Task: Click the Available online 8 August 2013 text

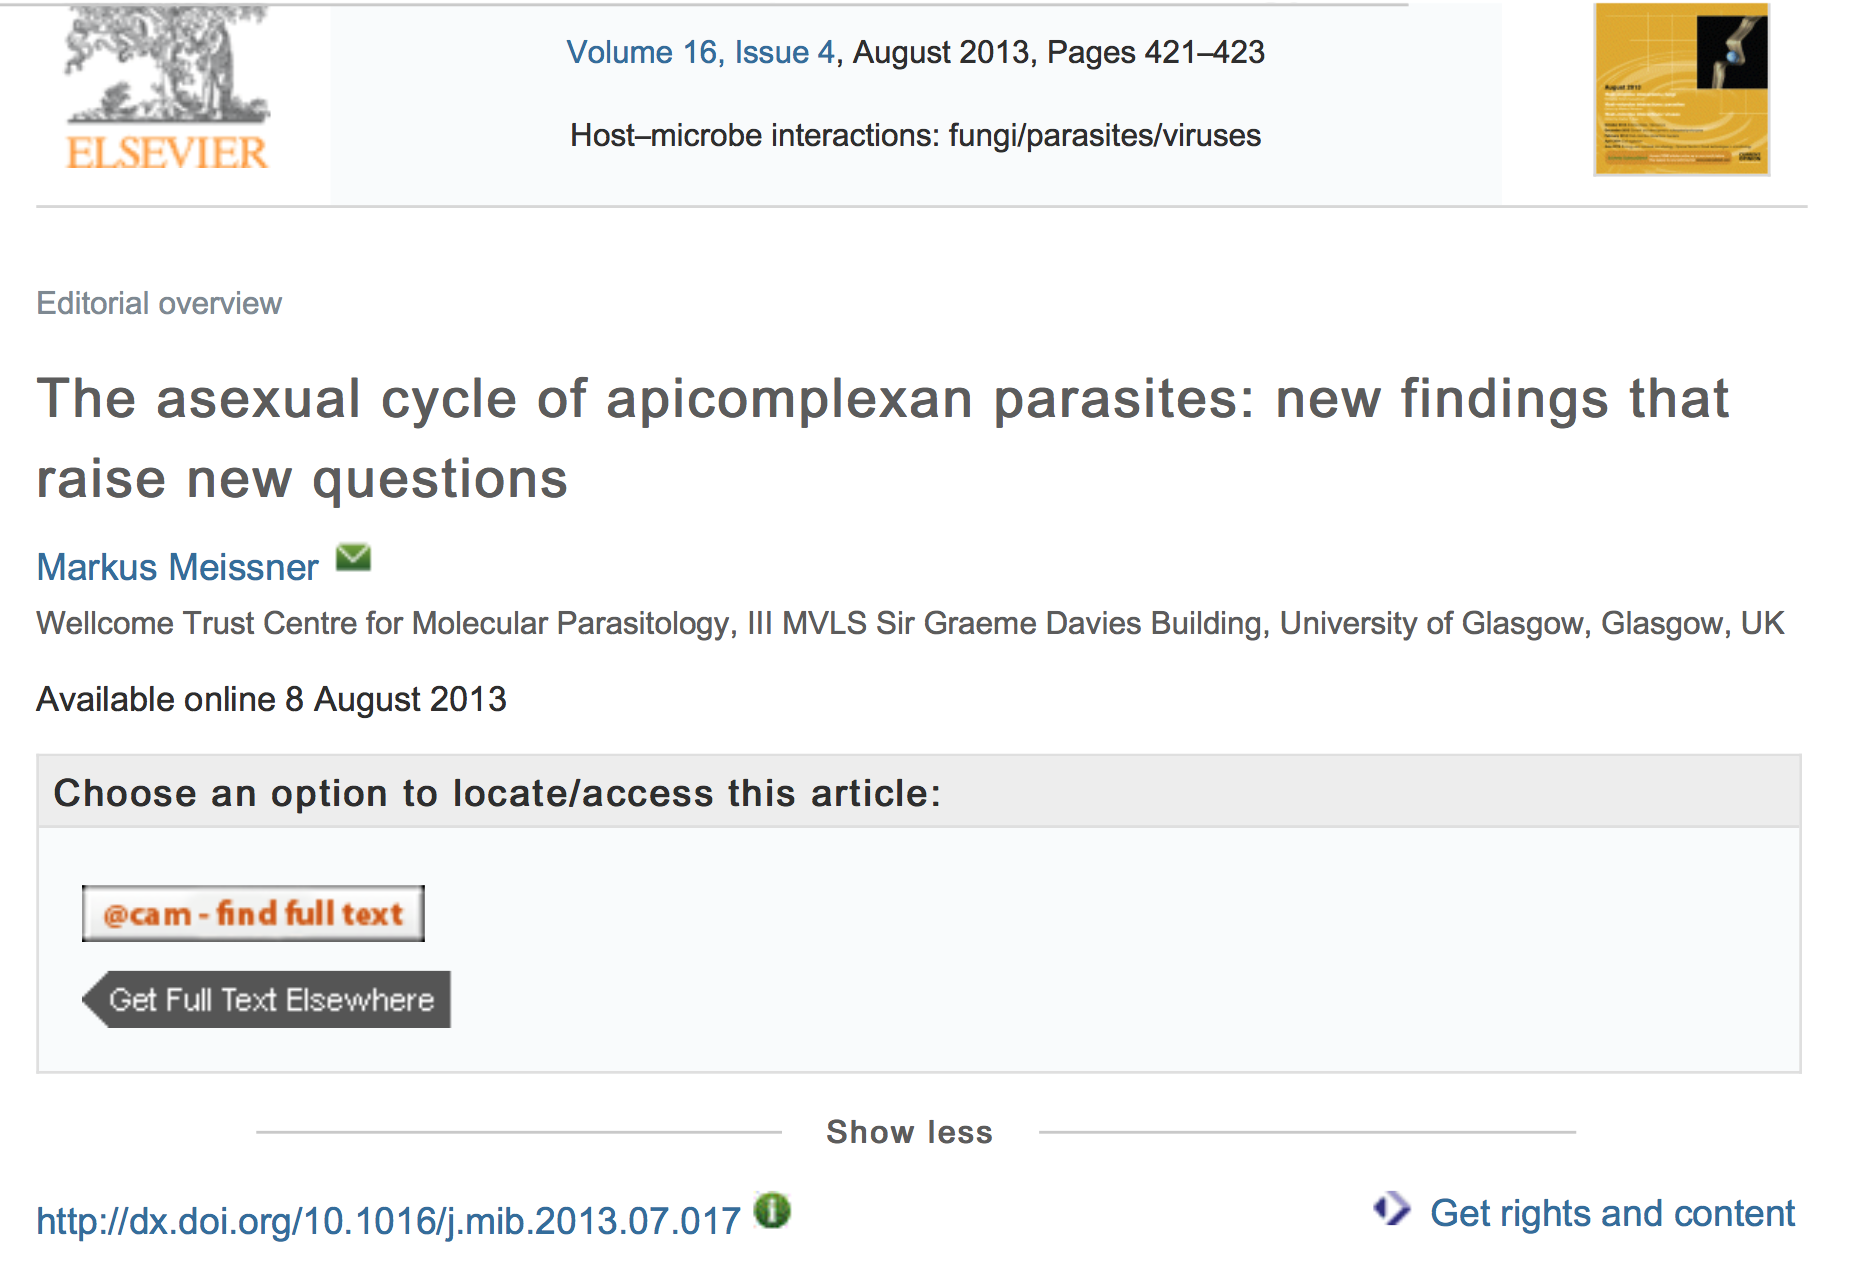Action: [x=271, y=699]
